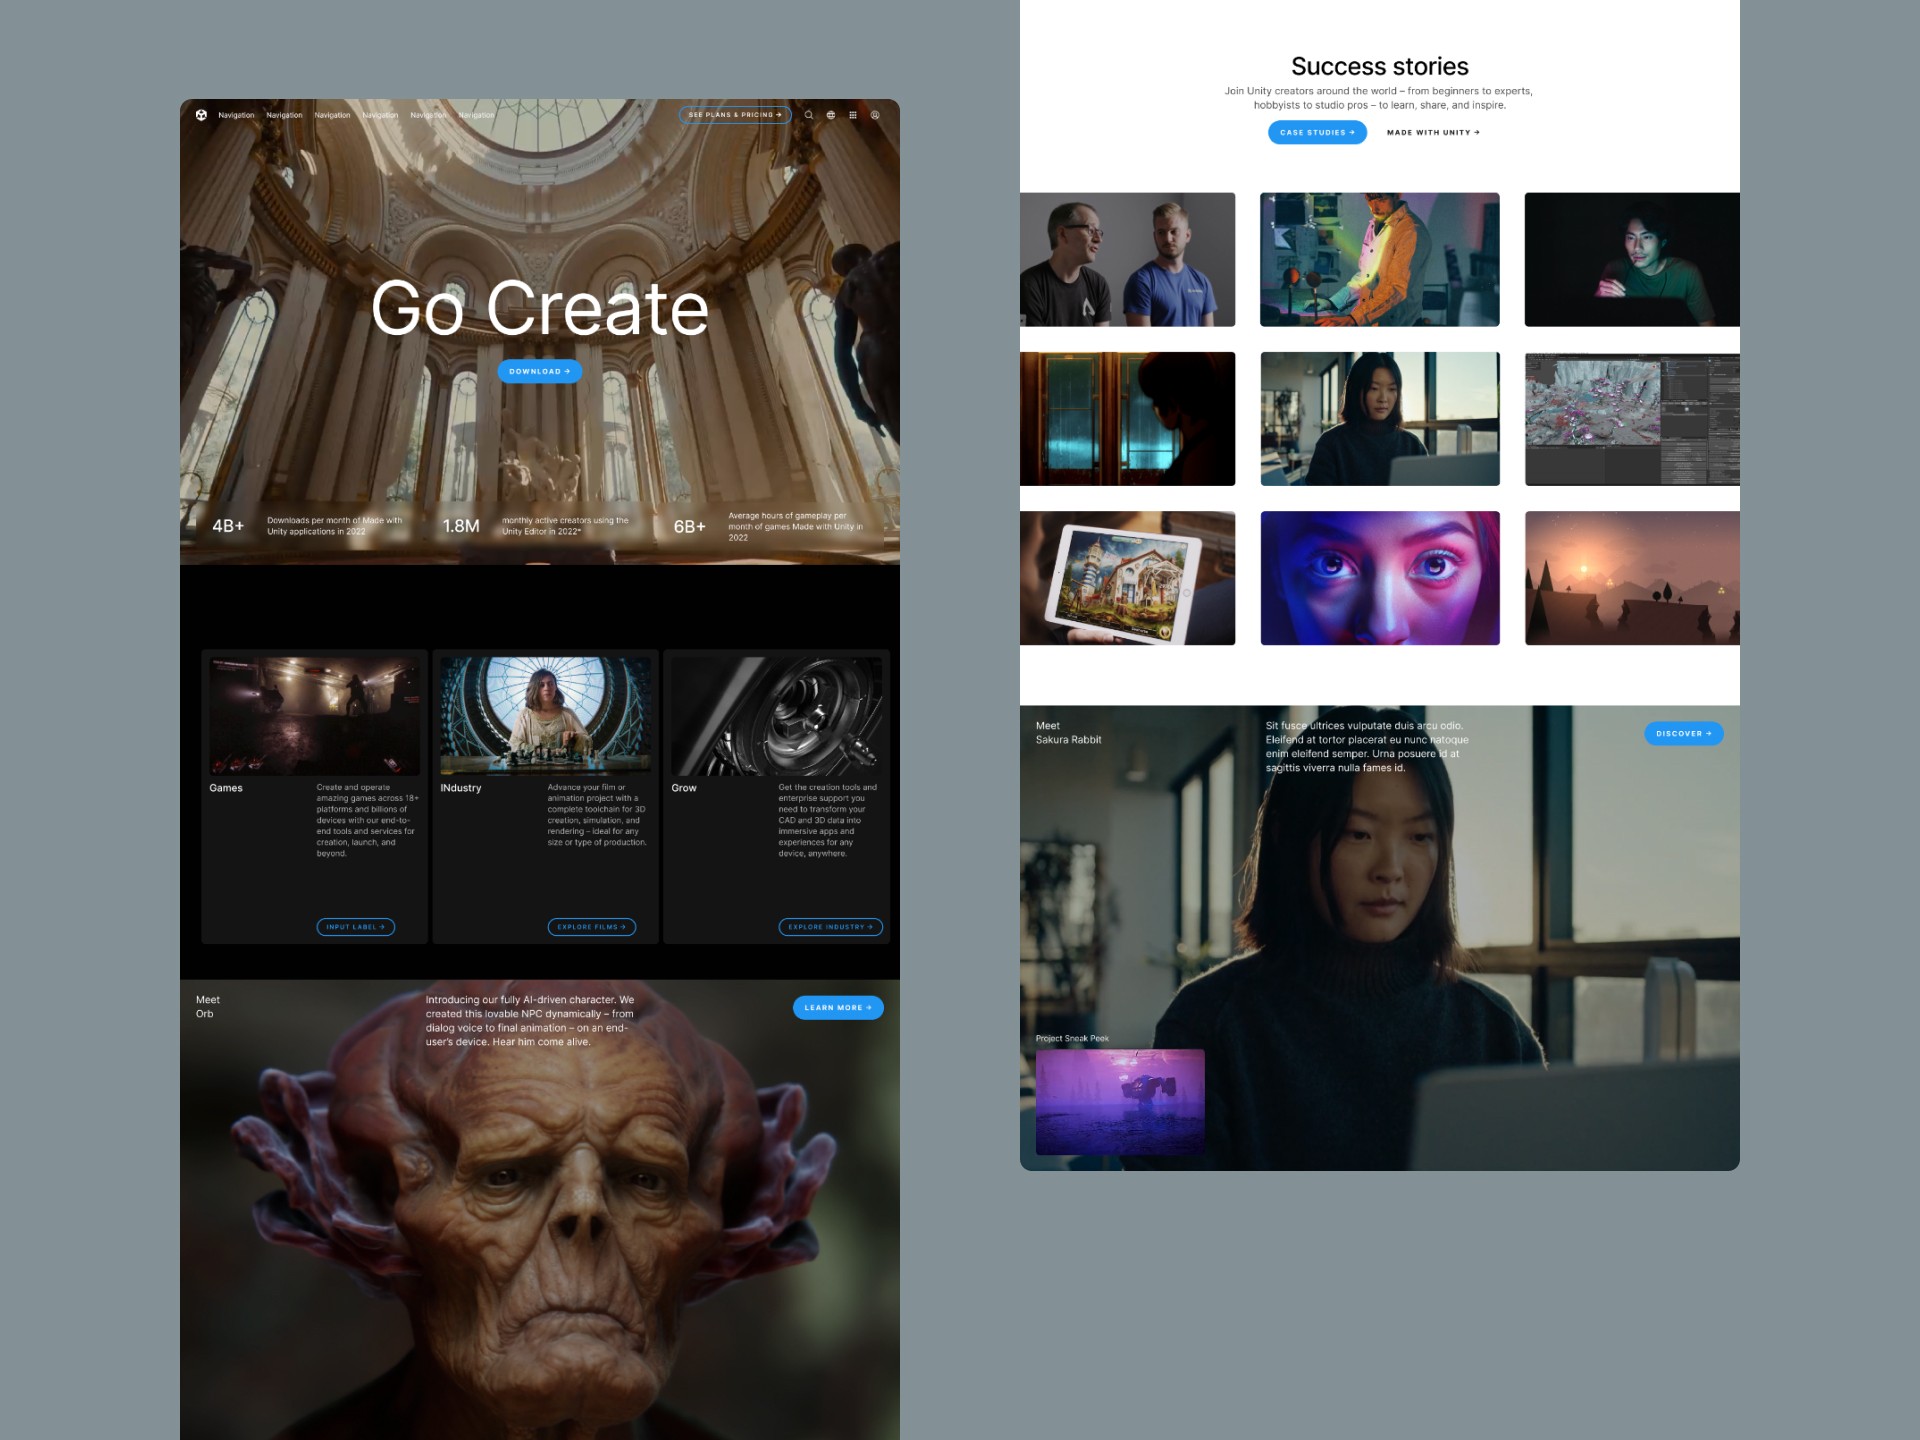Viewport: 1920px width, 1440px height.
Task: Click the first Navigation menu item
Action: click(x=236, y=115)
